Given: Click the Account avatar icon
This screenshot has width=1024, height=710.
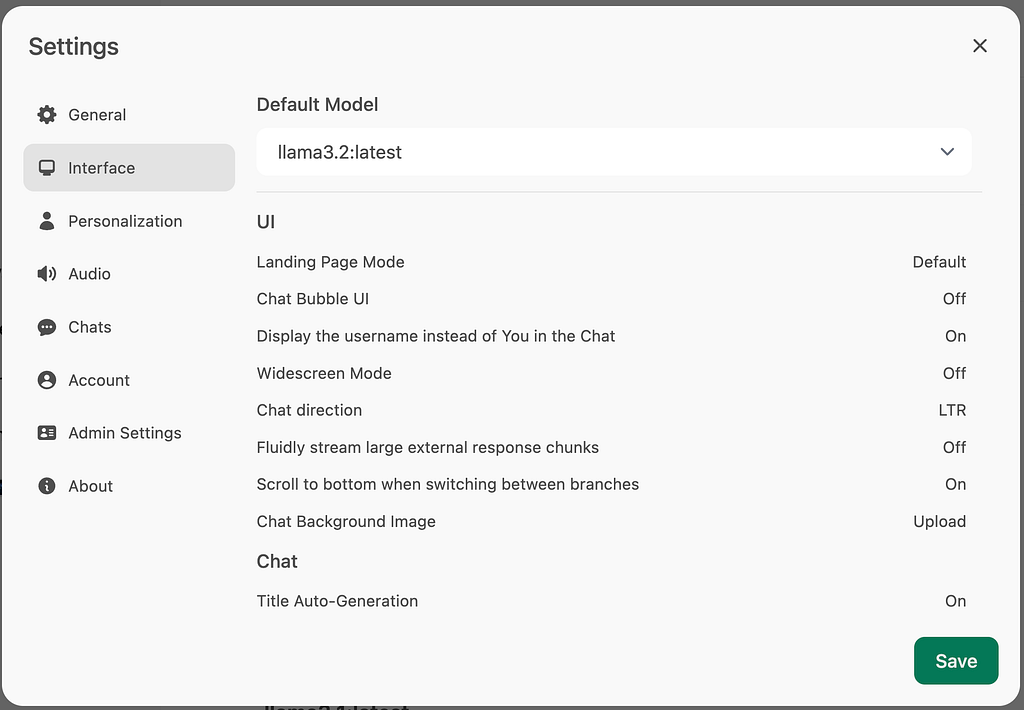Looking at the screenshot, I should pos(46,380).
